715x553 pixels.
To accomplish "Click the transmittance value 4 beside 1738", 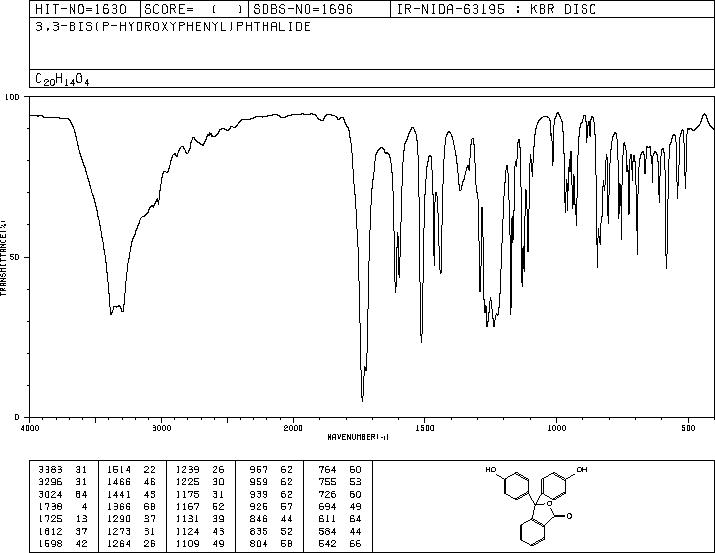I will coord(84,506).
